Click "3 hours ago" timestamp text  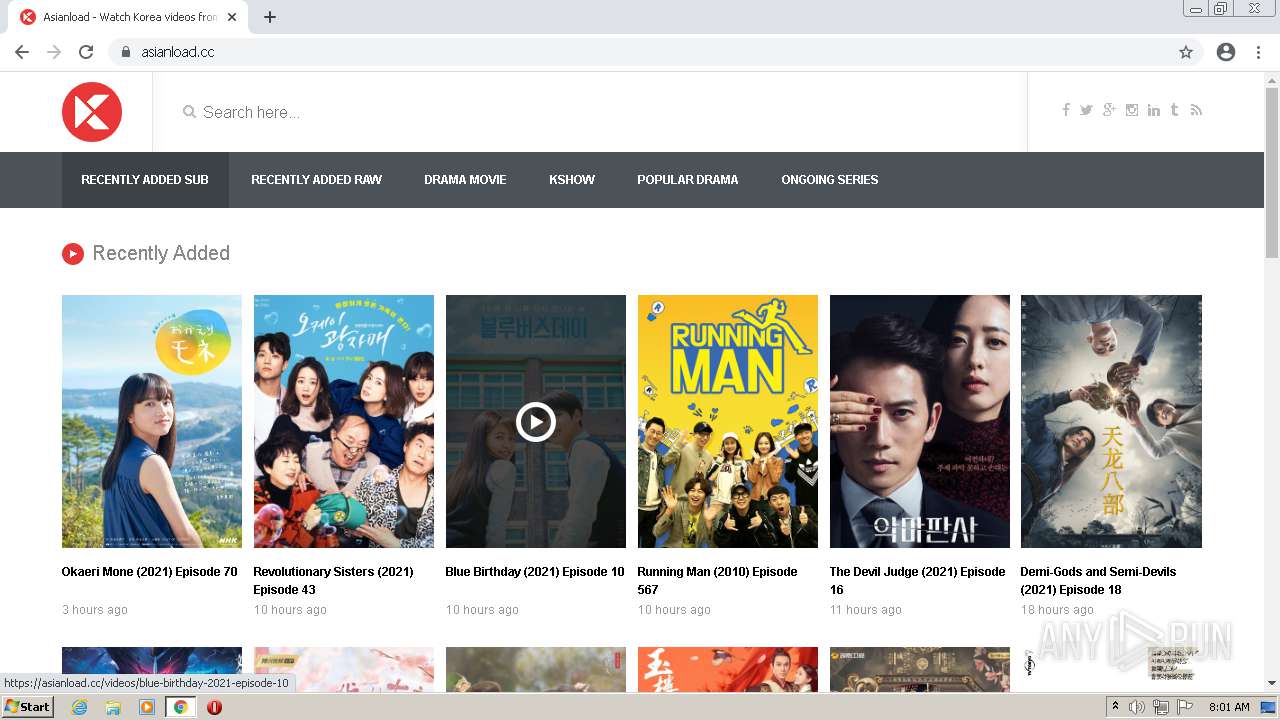(95, 610)
